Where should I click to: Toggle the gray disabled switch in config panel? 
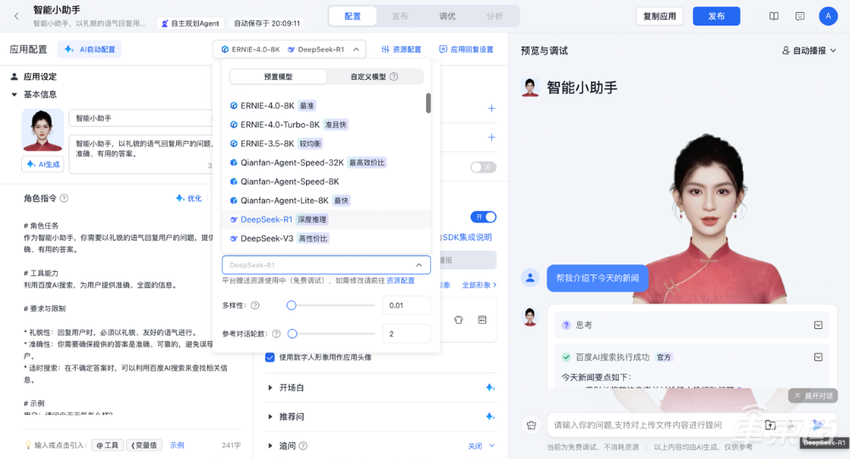coord(483,167)
